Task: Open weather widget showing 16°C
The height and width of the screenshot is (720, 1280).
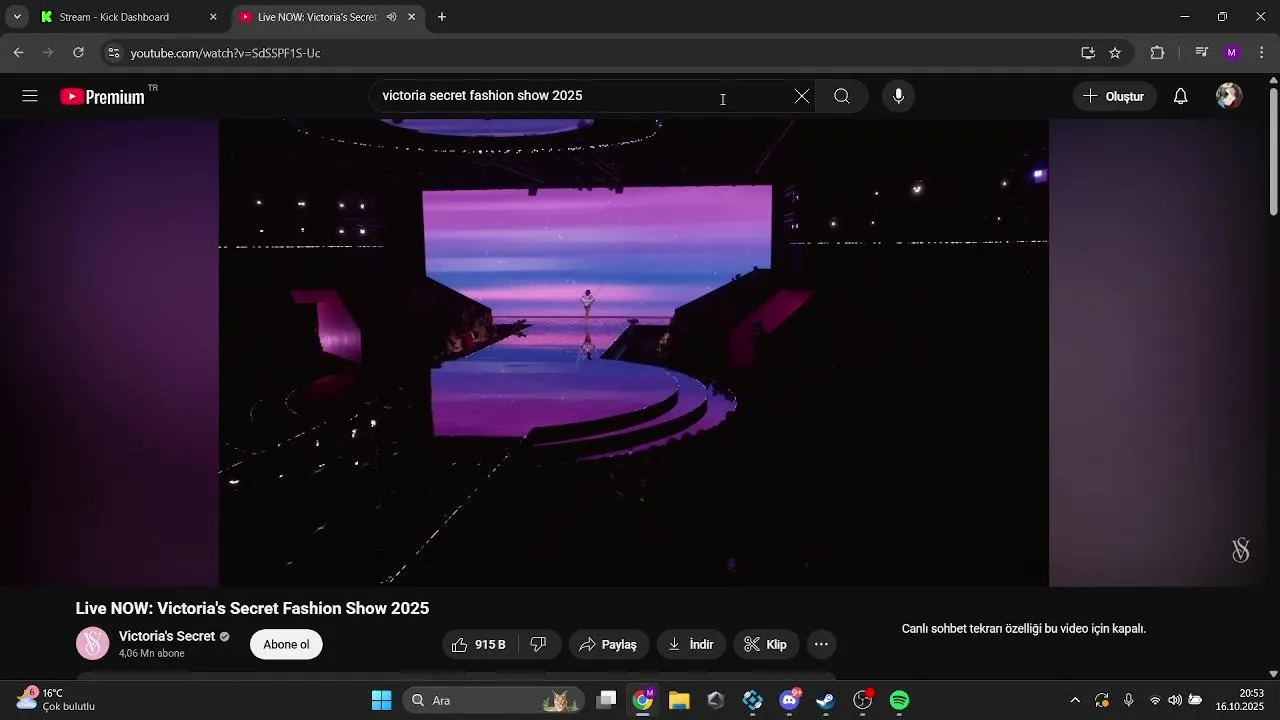Action: [x=56, y=700]
